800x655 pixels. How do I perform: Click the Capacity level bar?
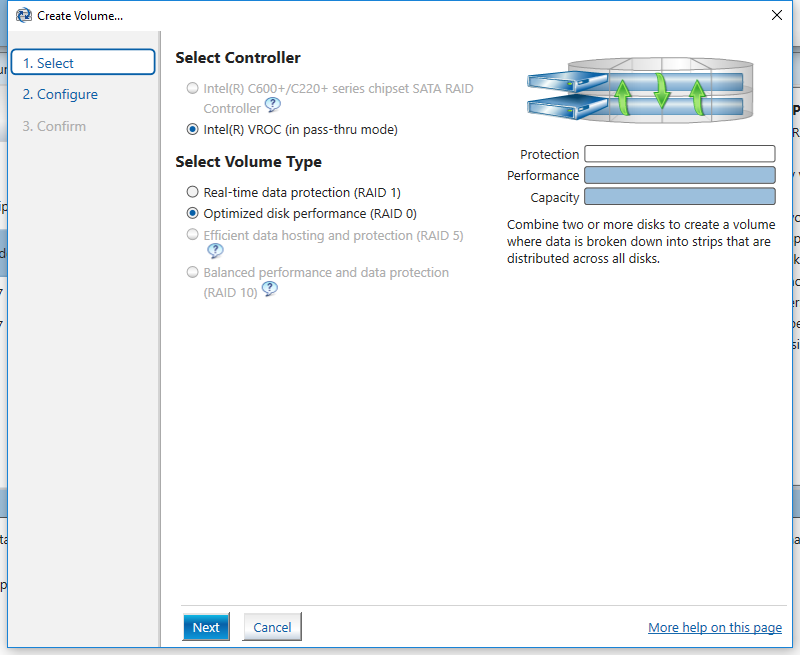pos(680,196)
